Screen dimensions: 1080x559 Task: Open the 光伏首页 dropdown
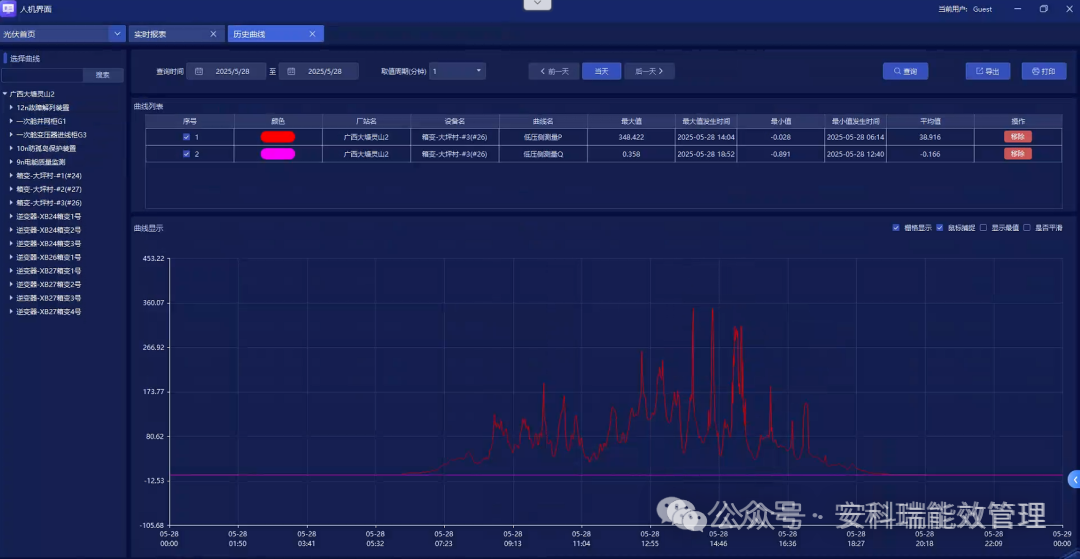pos(117,34)
